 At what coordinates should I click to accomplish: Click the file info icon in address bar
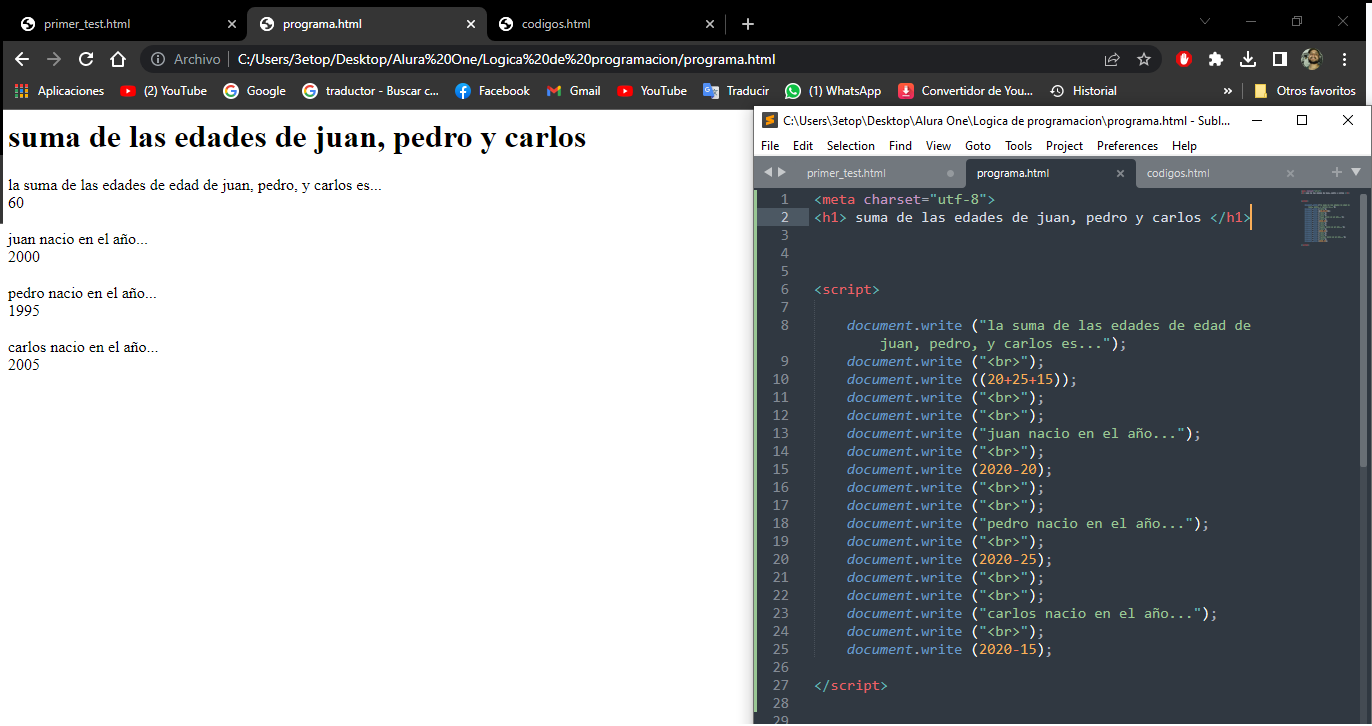[157, 59]
